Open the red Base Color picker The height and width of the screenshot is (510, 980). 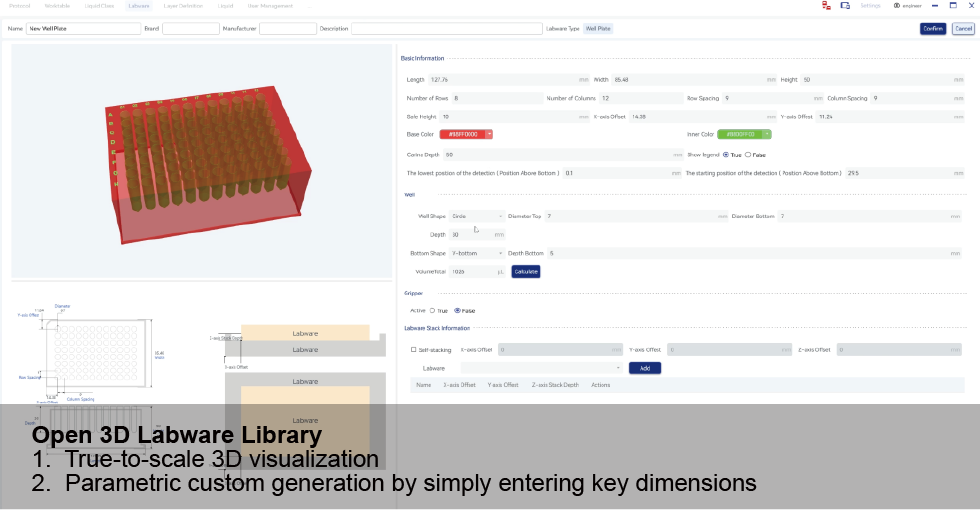point(466,134)
